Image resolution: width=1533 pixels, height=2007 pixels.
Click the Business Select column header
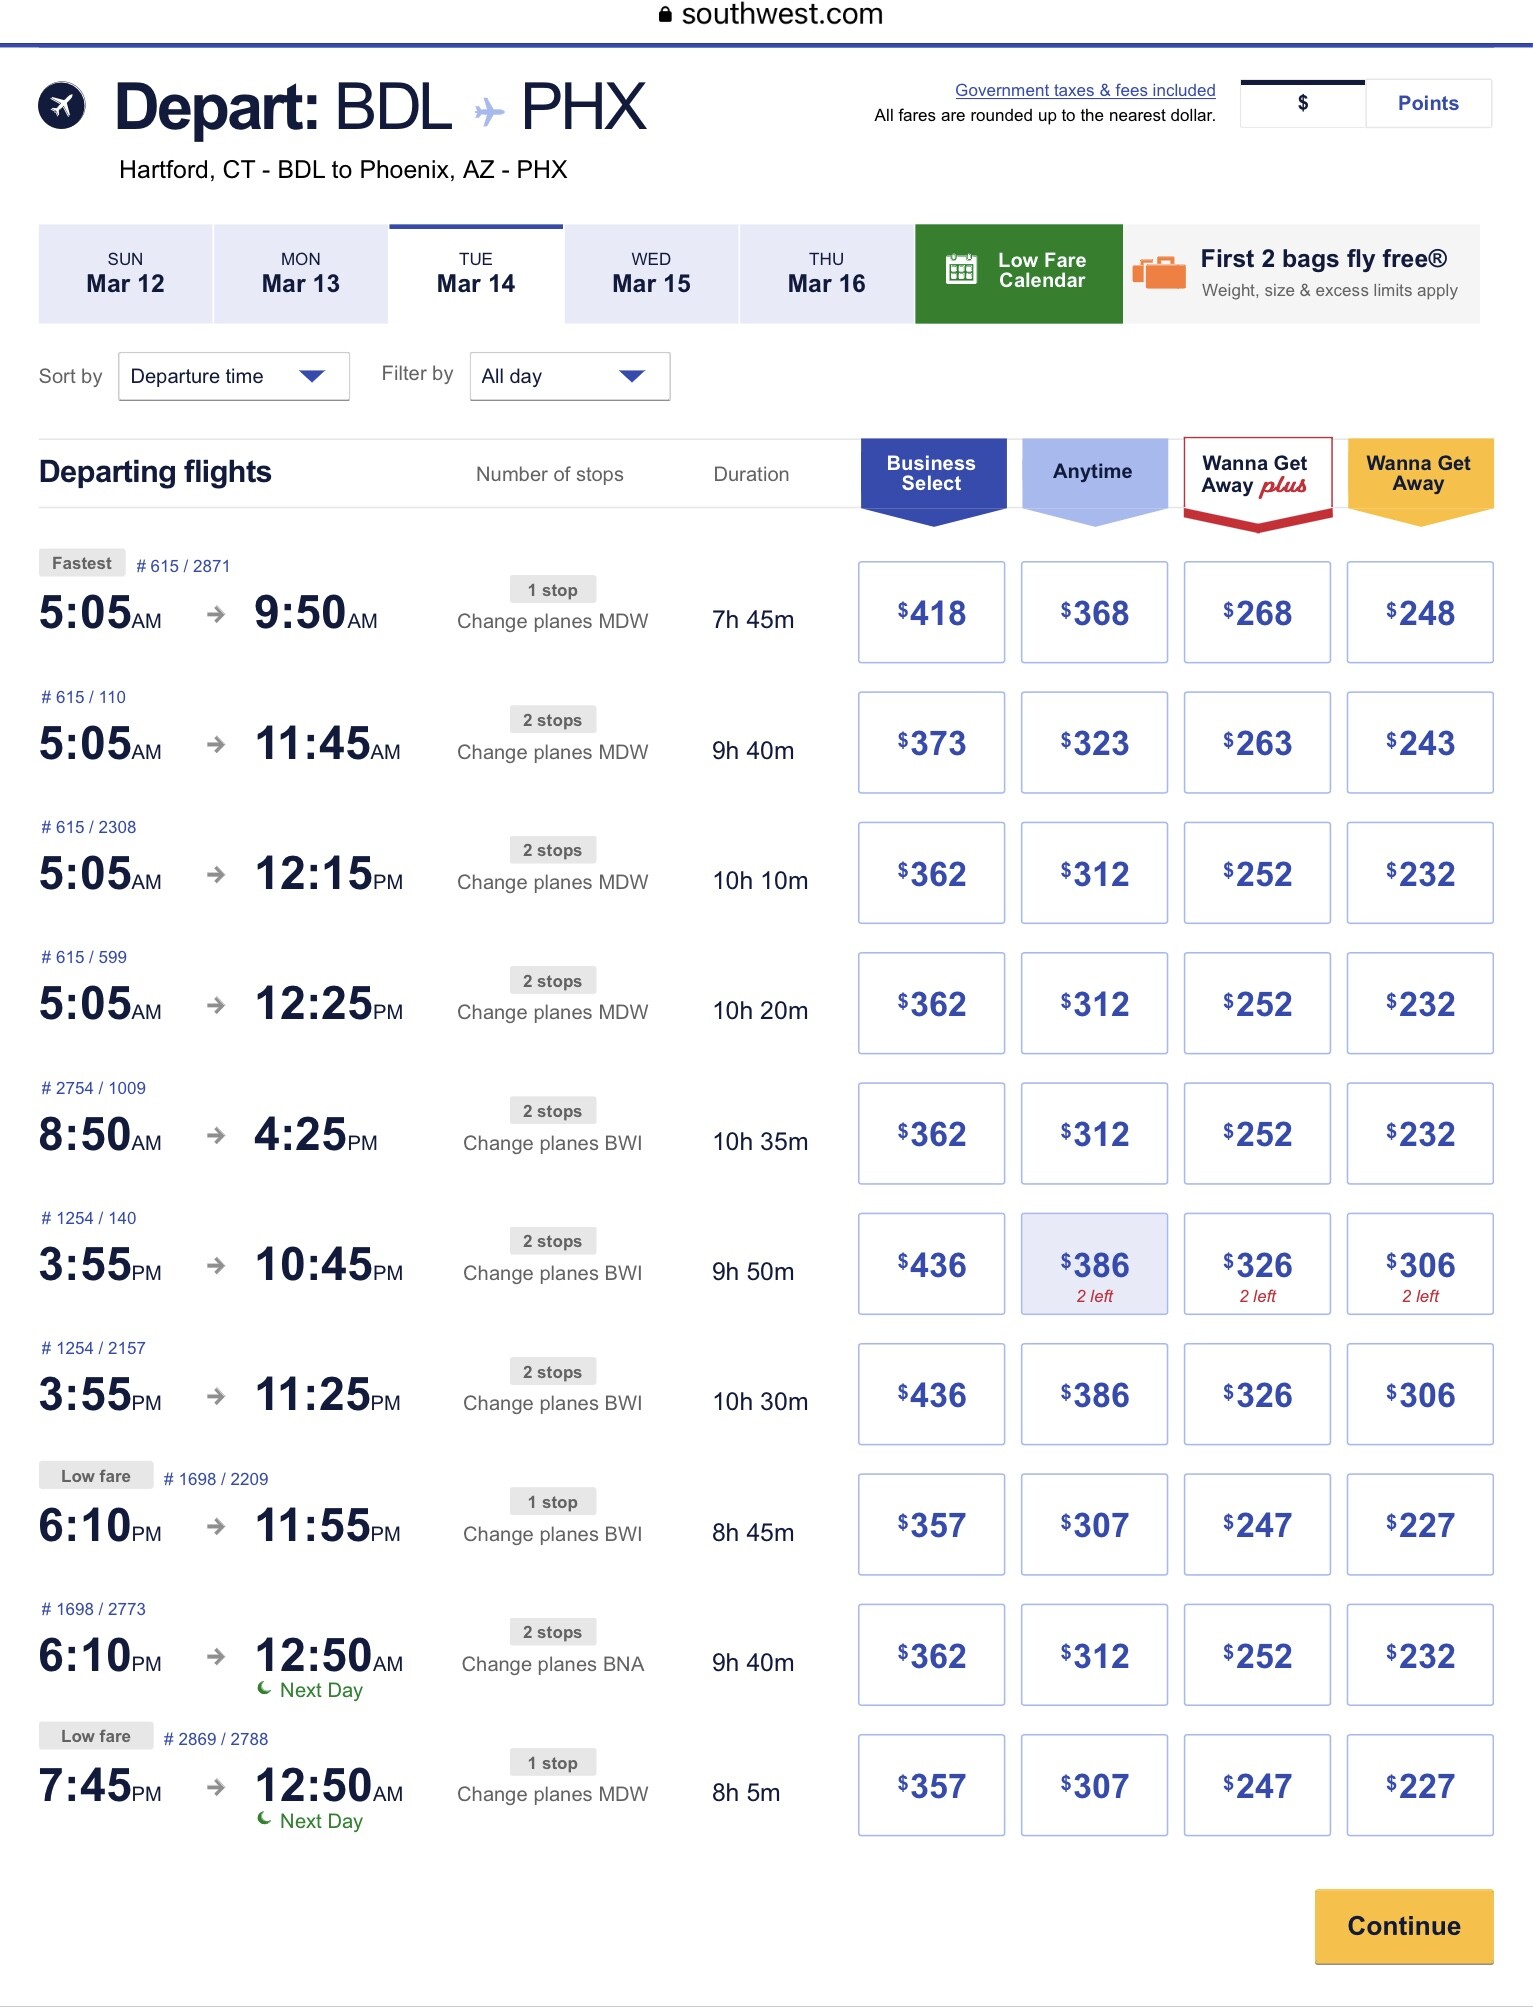[932, 473]
